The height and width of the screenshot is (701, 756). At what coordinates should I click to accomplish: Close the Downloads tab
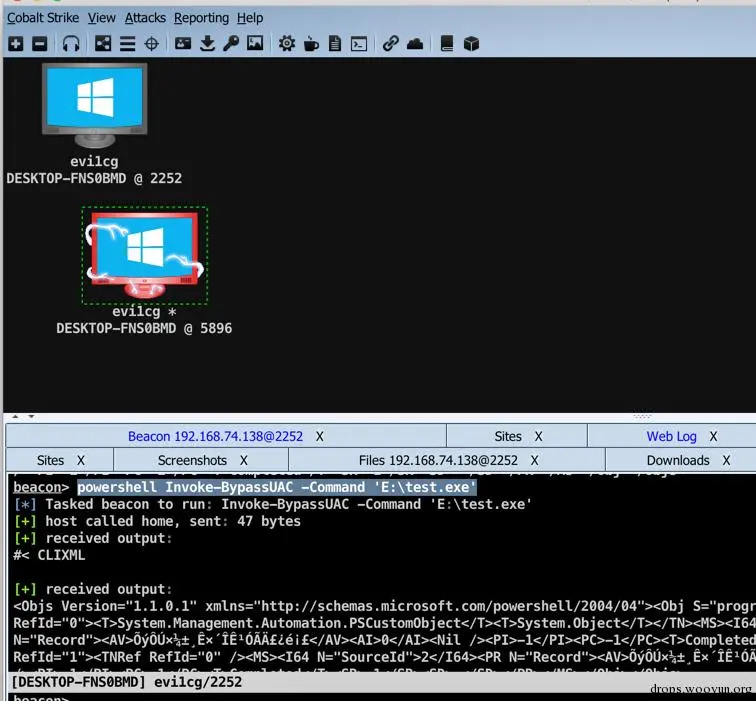tap(727, 461)
